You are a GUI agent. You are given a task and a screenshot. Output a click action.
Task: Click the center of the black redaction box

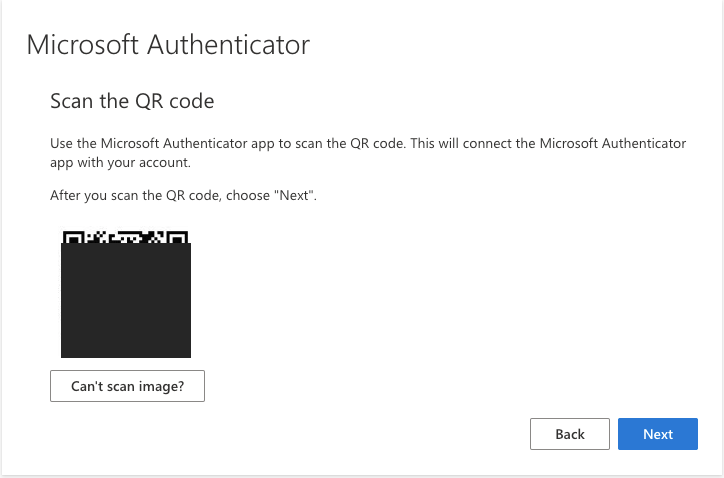click(126, 300)
